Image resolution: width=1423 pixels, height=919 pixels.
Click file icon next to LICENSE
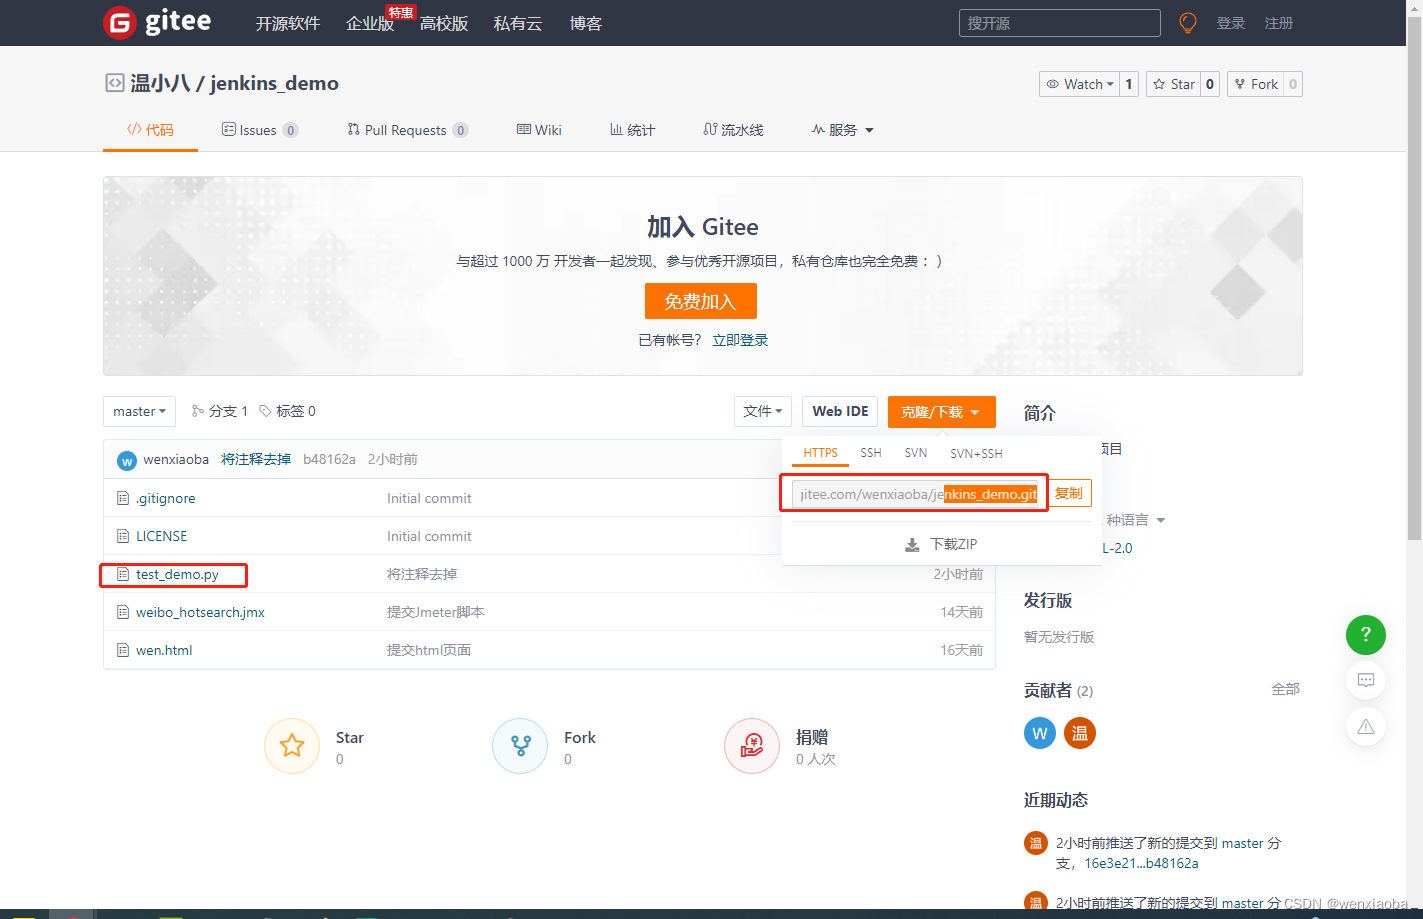click(x=123, y=536)
